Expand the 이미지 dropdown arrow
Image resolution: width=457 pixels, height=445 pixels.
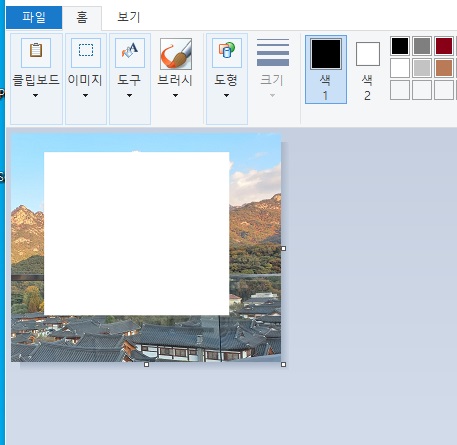[x=85, y=96]
